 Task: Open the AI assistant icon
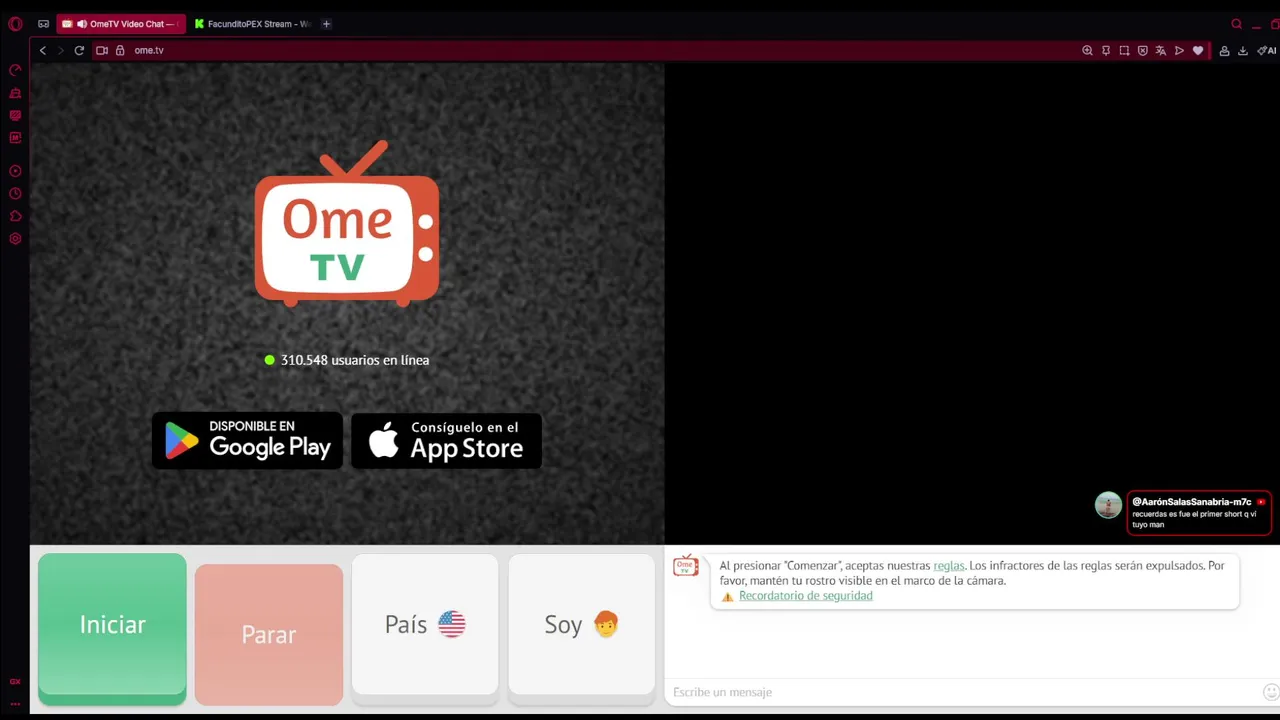point(1267,50)
